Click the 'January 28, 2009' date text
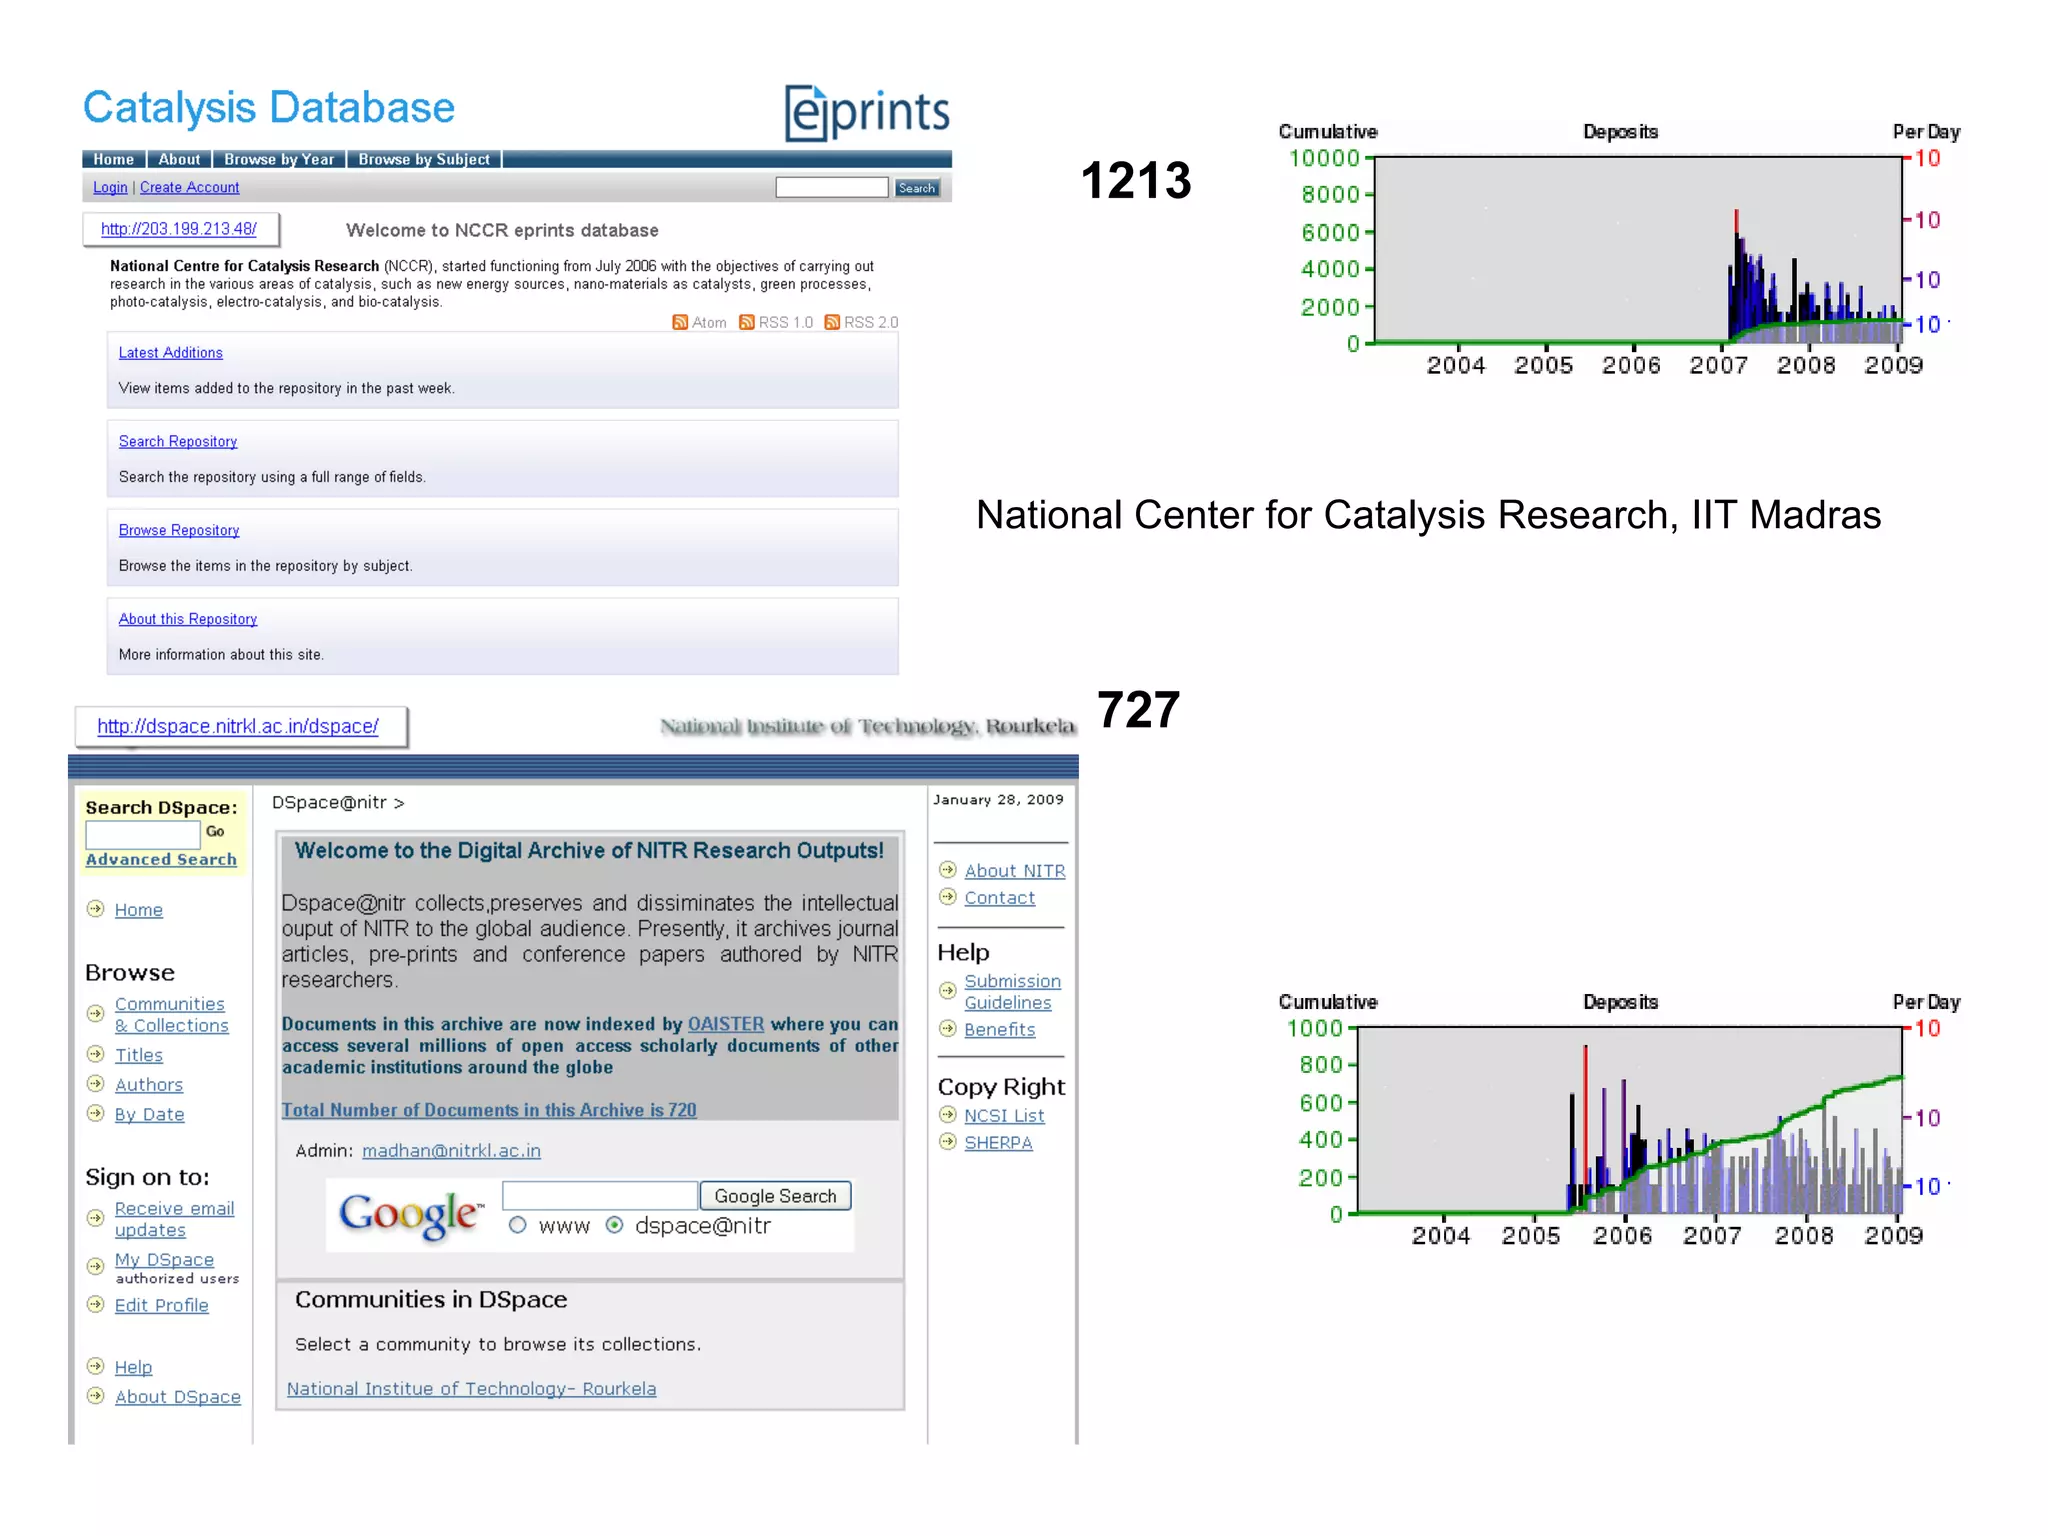2048x1536 pixels. (998, 799)
